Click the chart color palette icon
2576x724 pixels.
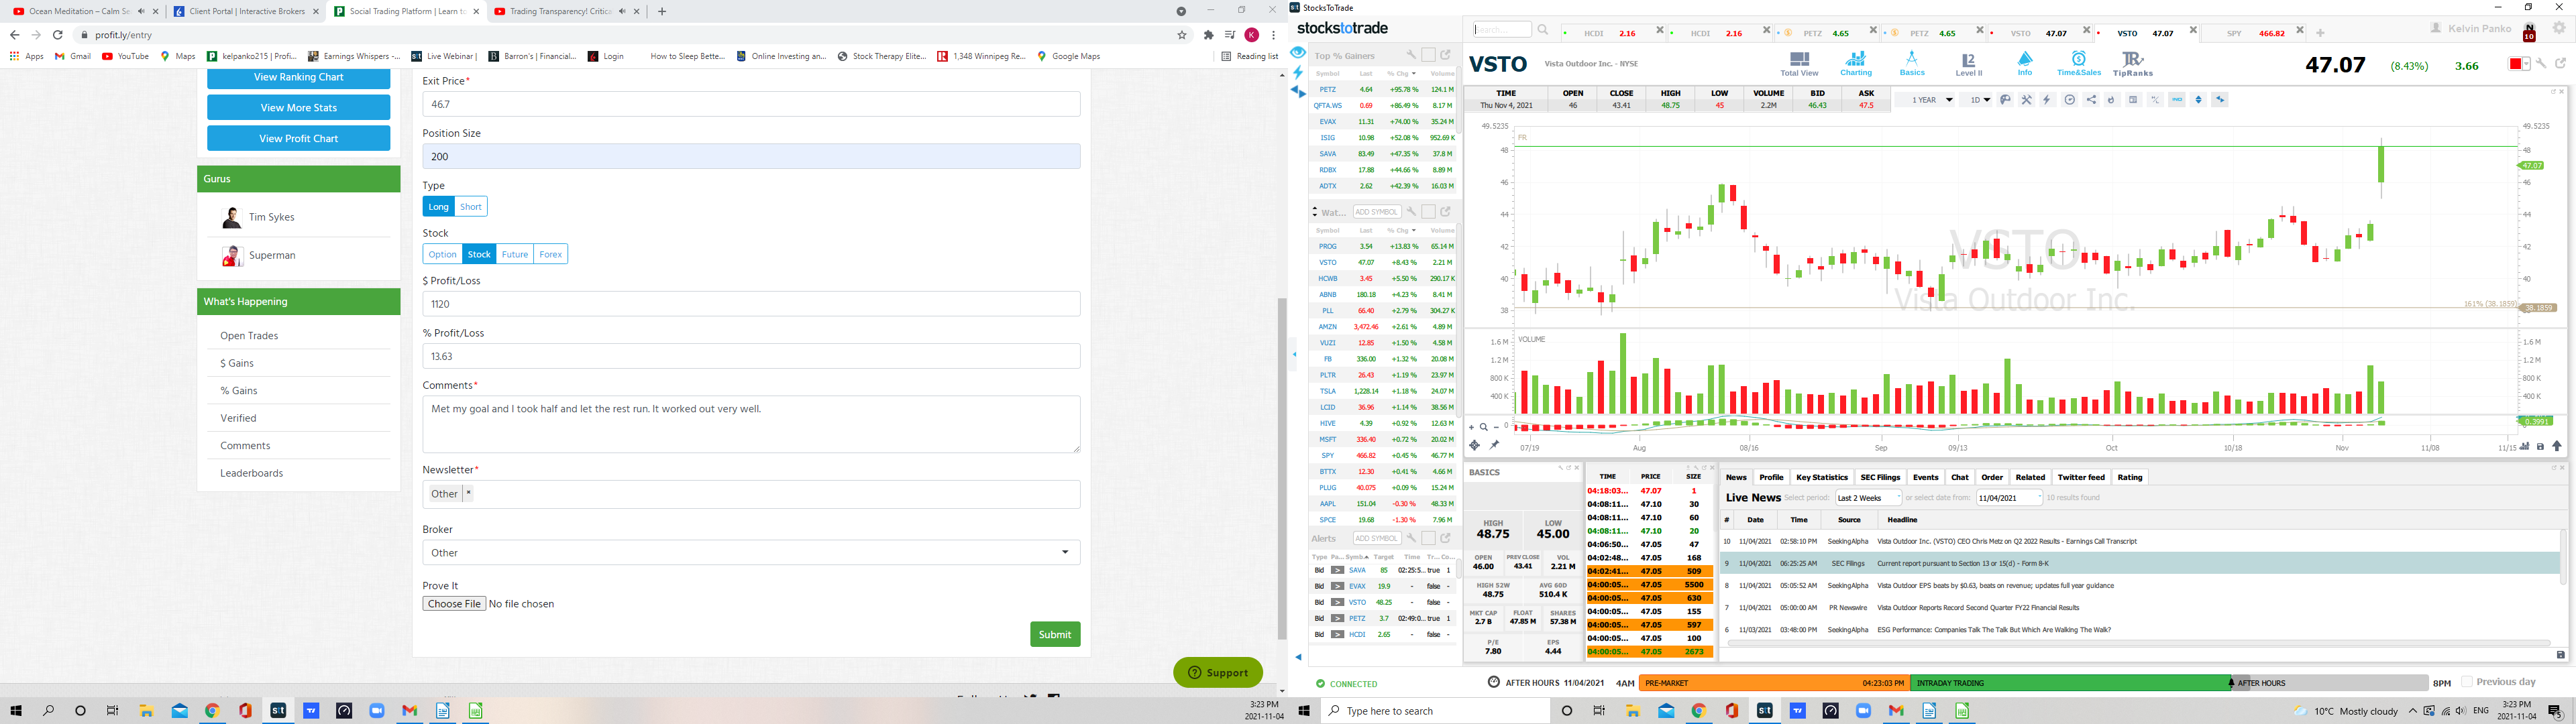click(x=2005, y=100)
